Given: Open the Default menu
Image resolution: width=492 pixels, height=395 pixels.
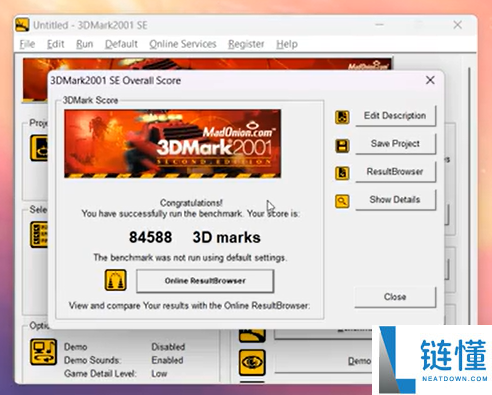Looking at the screenshot, I should 121,44.
